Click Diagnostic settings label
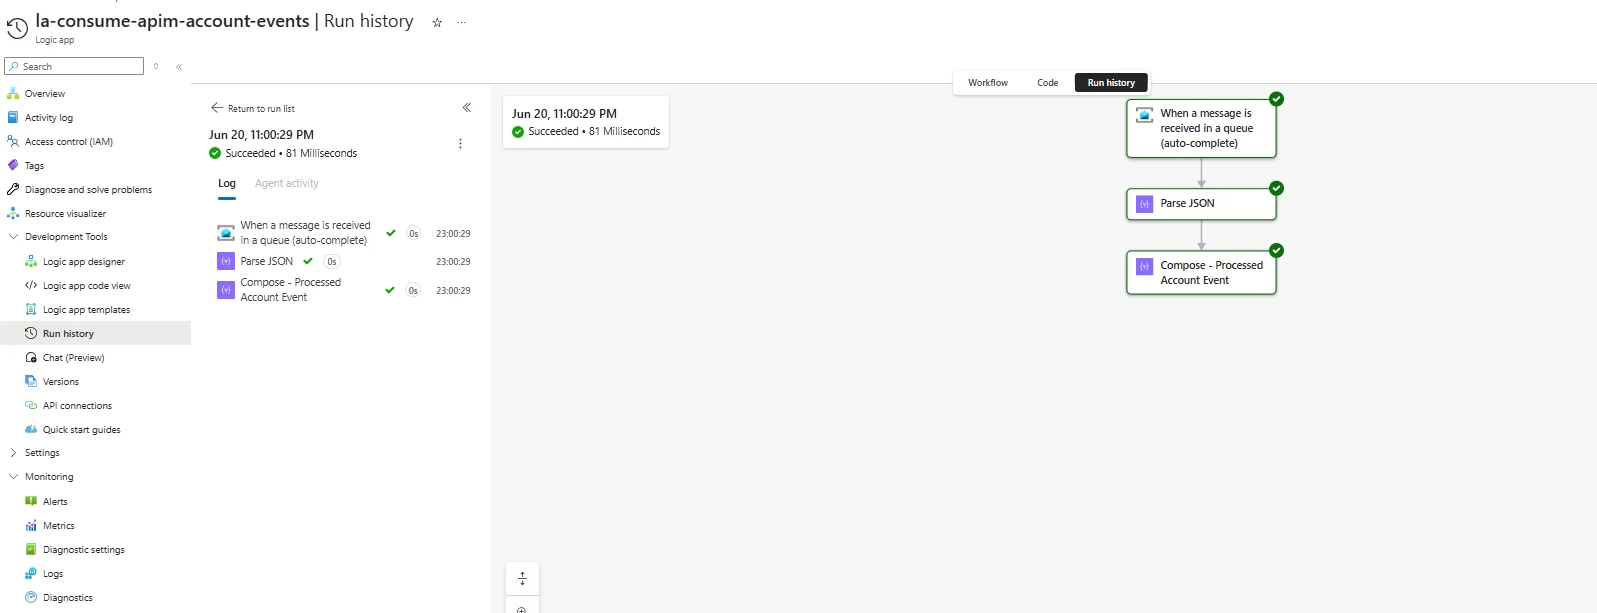Viewport: 1597px width, 613px height. pyautogui.click(x=84, y=550)
